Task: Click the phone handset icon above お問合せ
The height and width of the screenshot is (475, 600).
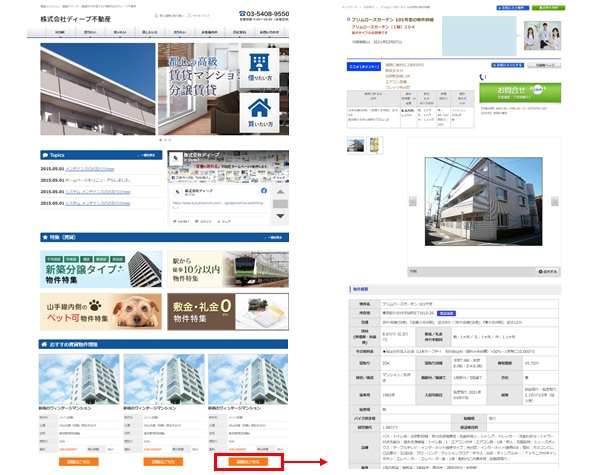Action: pos(483,77)
